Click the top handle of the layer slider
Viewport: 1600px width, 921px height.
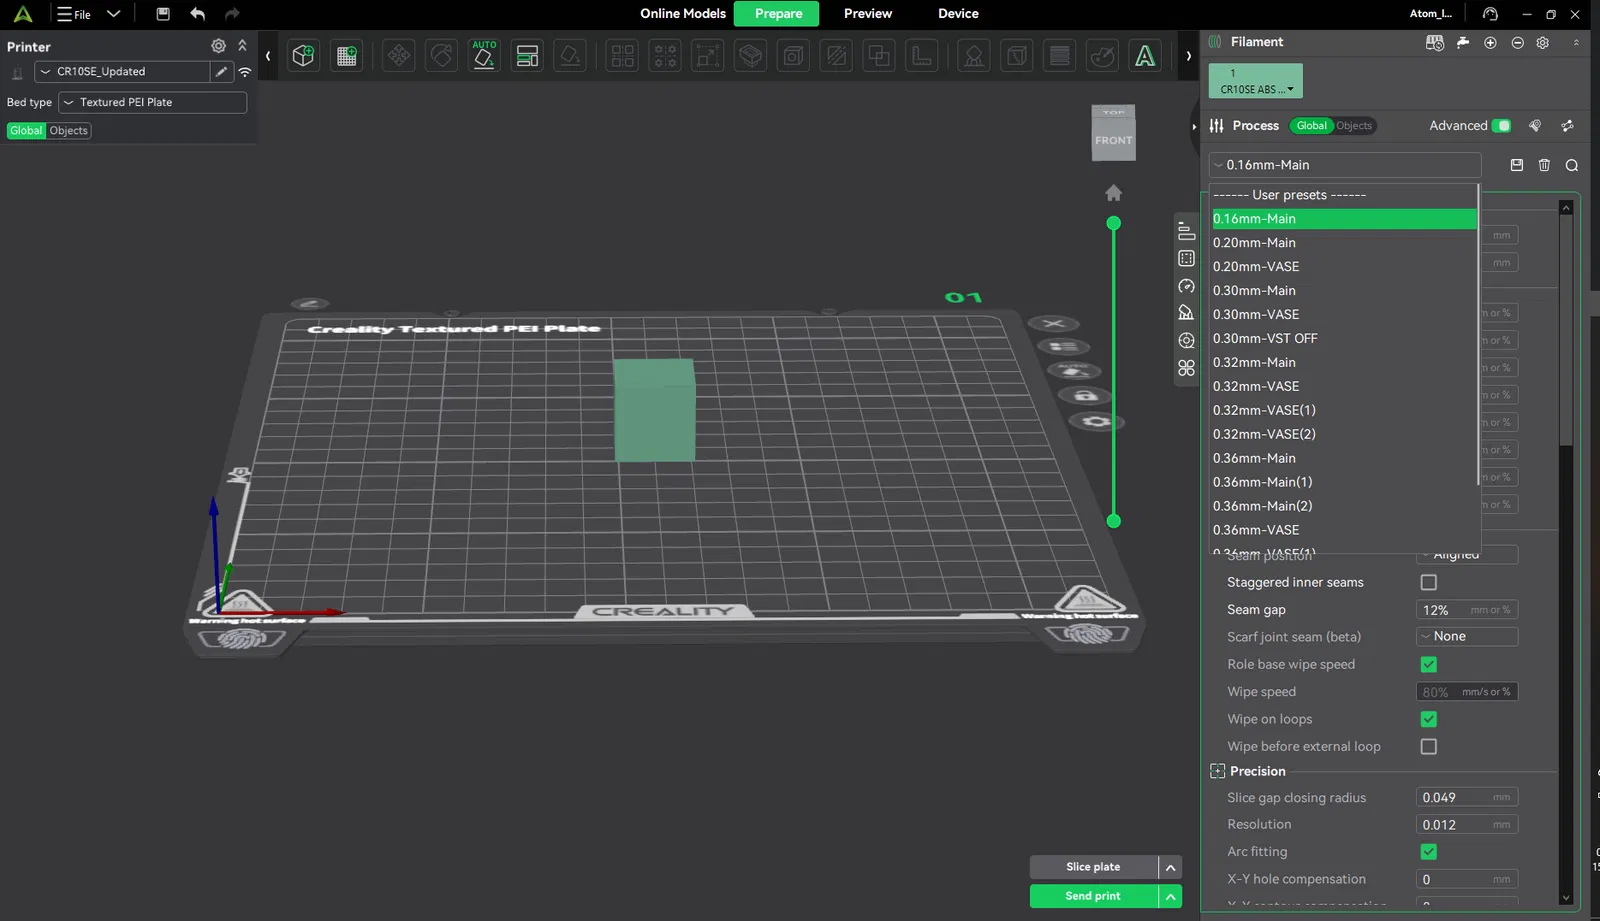pyautogui.click(x=1113, y=223)
